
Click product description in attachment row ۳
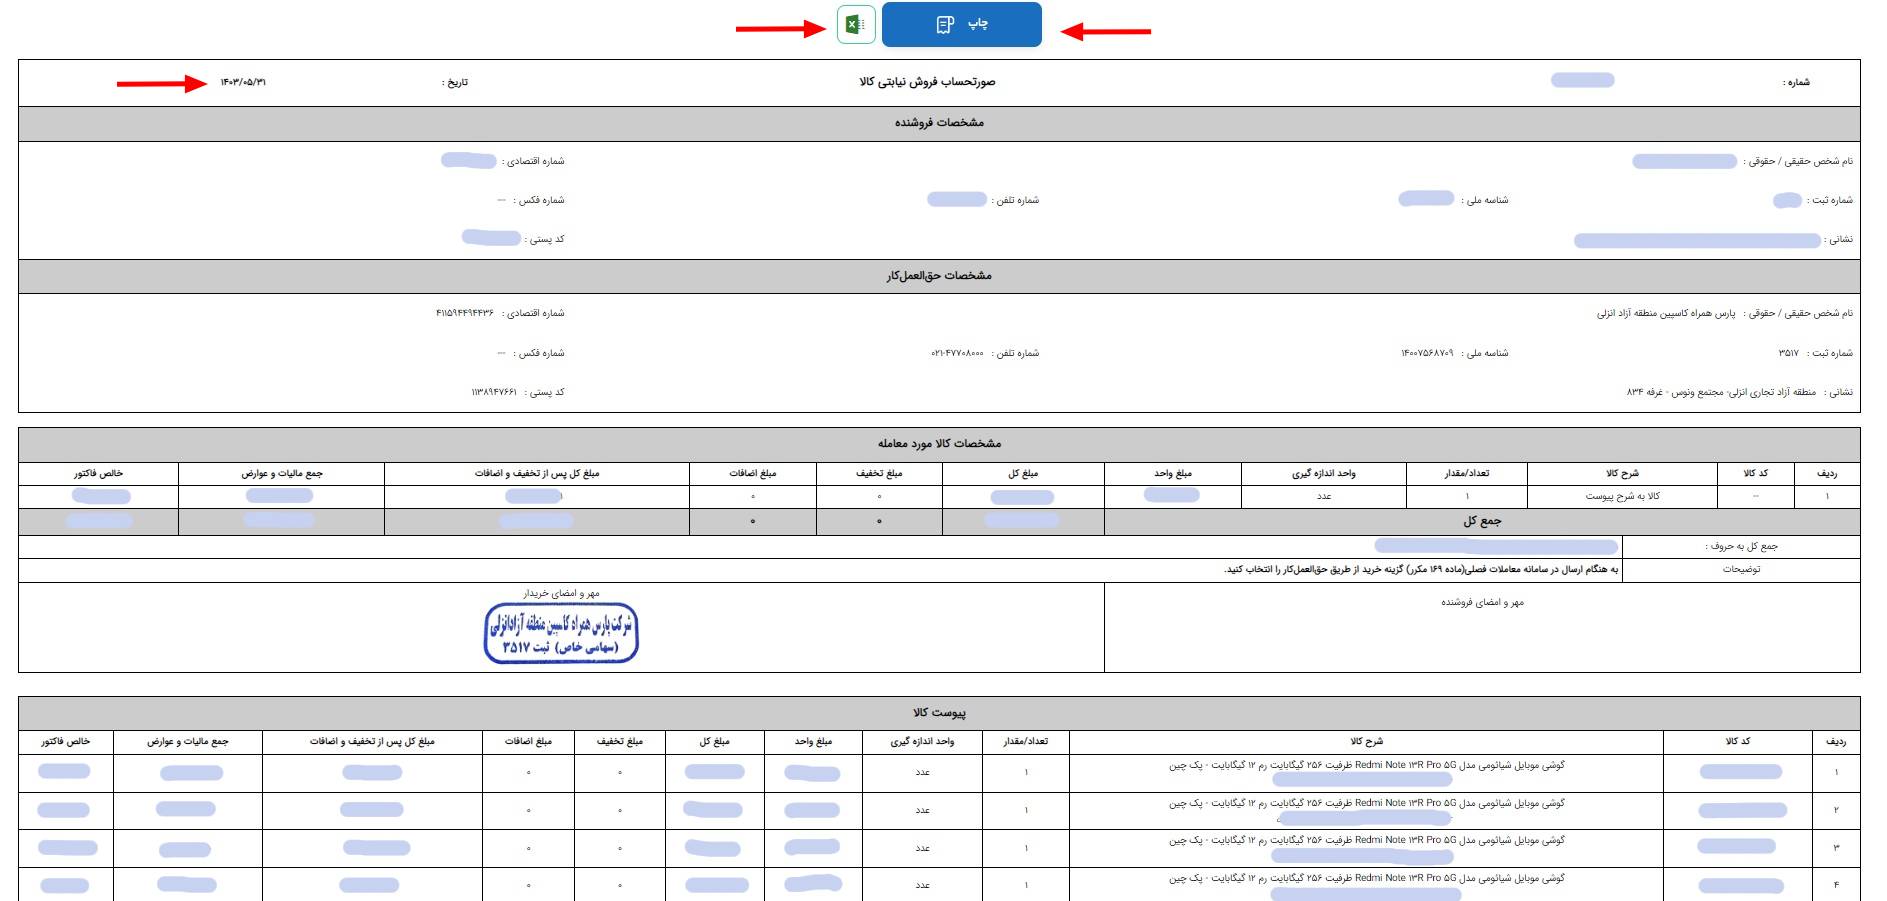click(1366, 841)
